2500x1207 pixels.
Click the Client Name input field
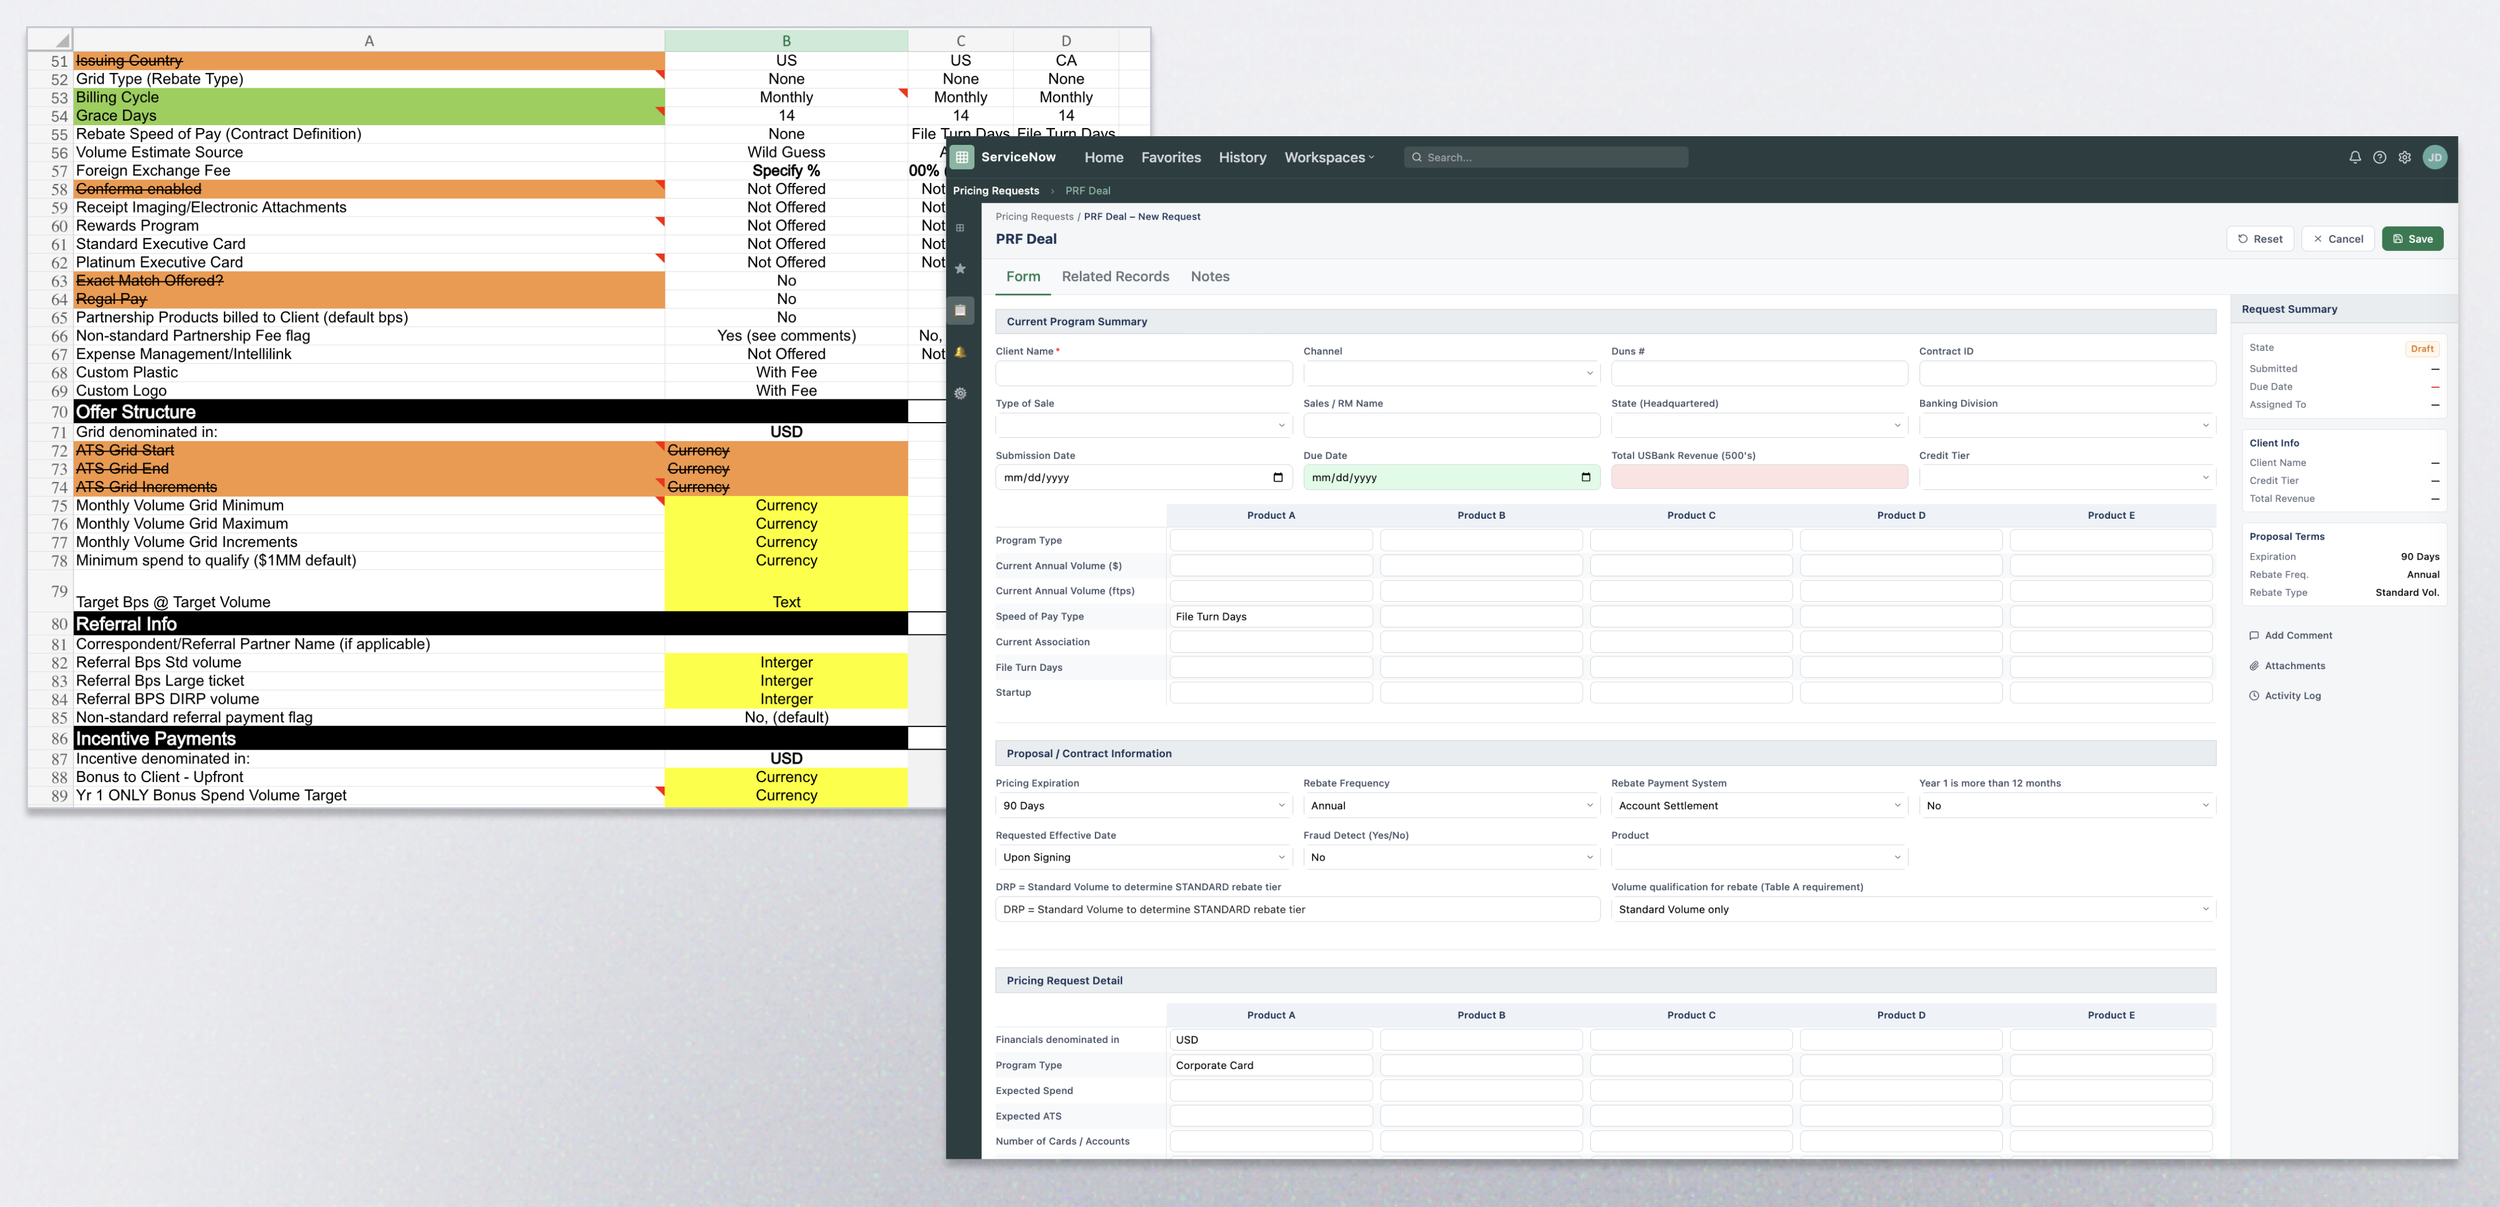click(x=1144, y=373)
